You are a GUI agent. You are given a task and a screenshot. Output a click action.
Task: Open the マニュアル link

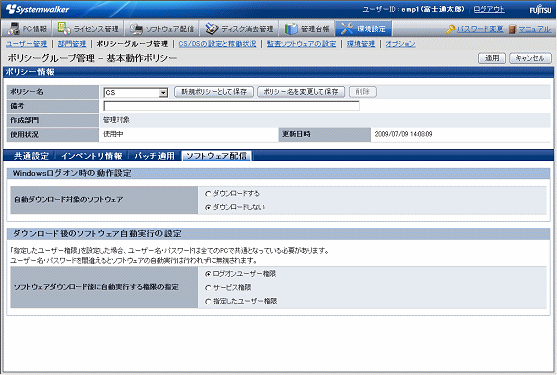(534, 29)
